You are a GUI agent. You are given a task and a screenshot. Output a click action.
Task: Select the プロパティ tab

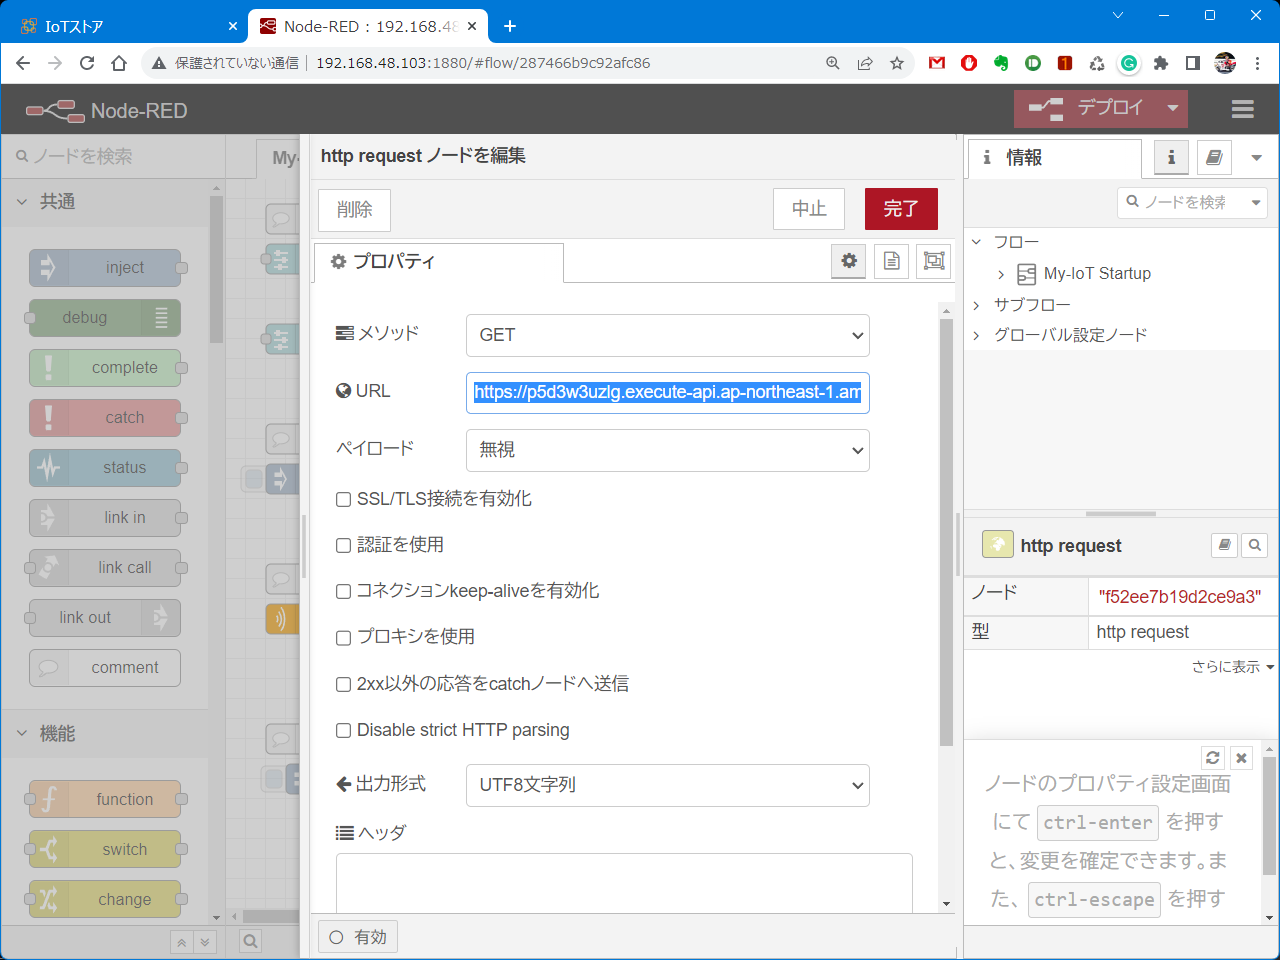click(x=439, y=262)
